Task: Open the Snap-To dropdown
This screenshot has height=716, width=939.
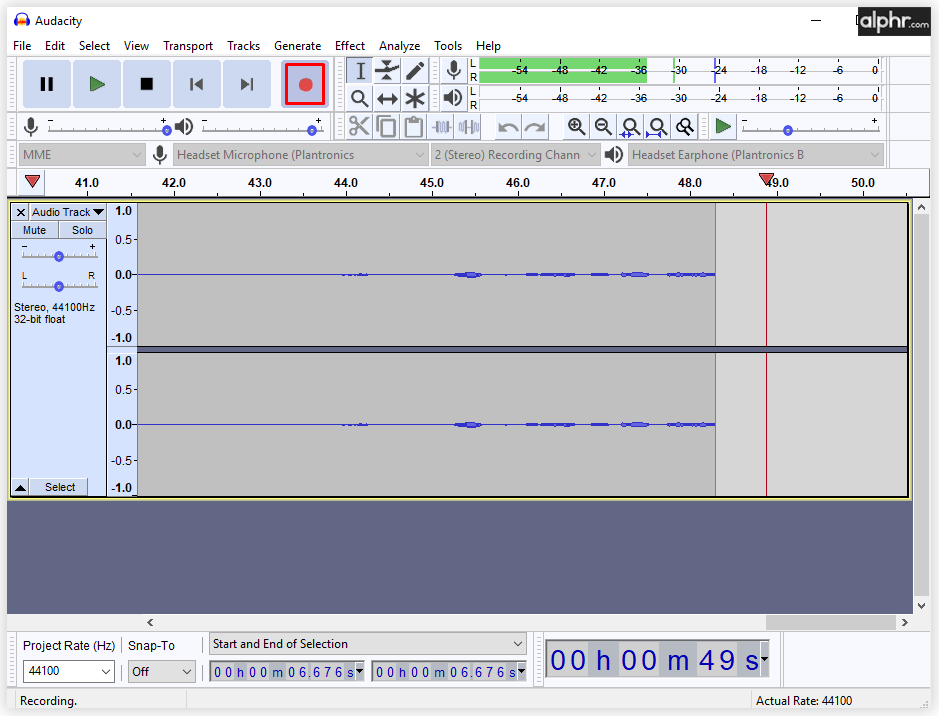Action: 161,672
